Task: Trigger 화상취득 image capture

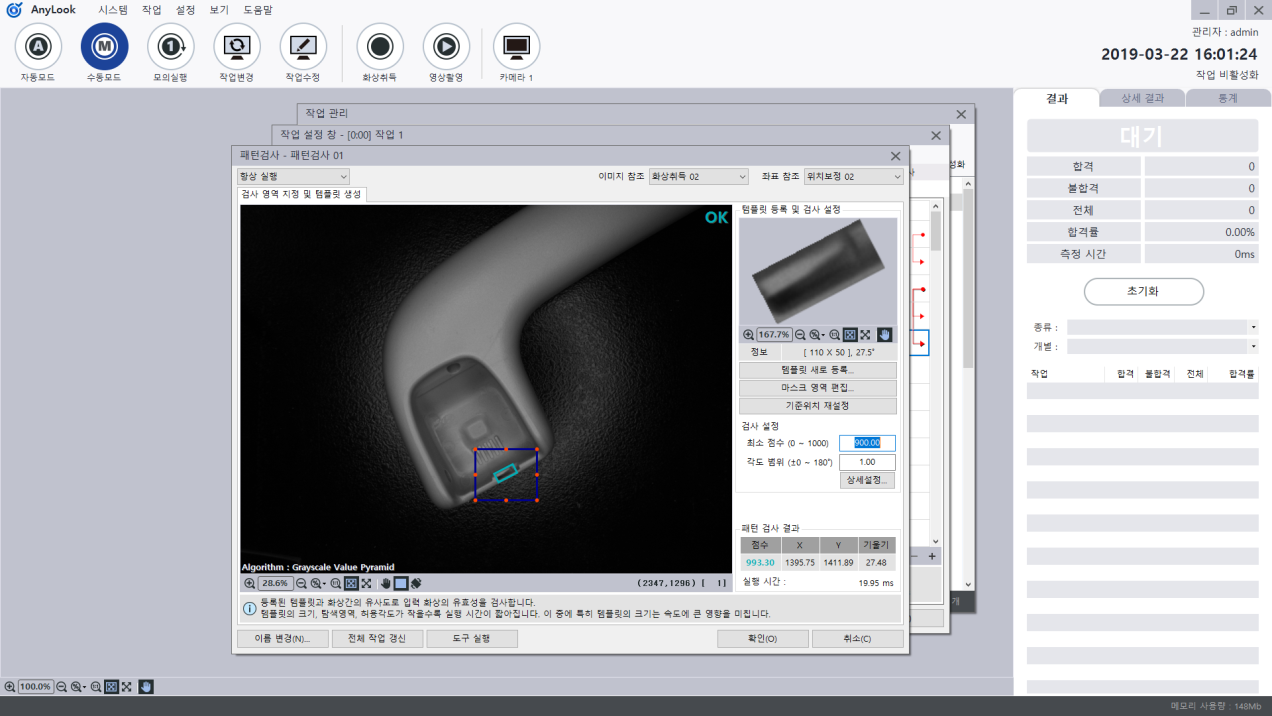Action: tap(380, 47)
